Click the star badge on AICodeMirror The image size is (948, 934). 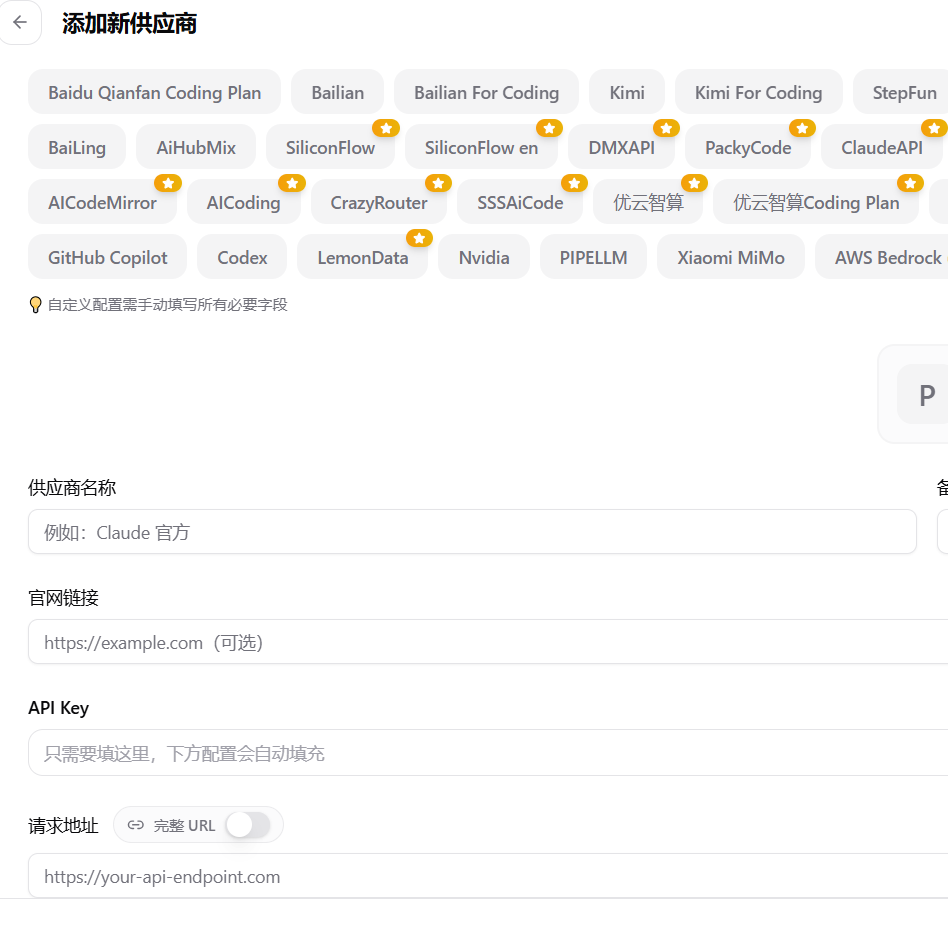coord(168,183)
